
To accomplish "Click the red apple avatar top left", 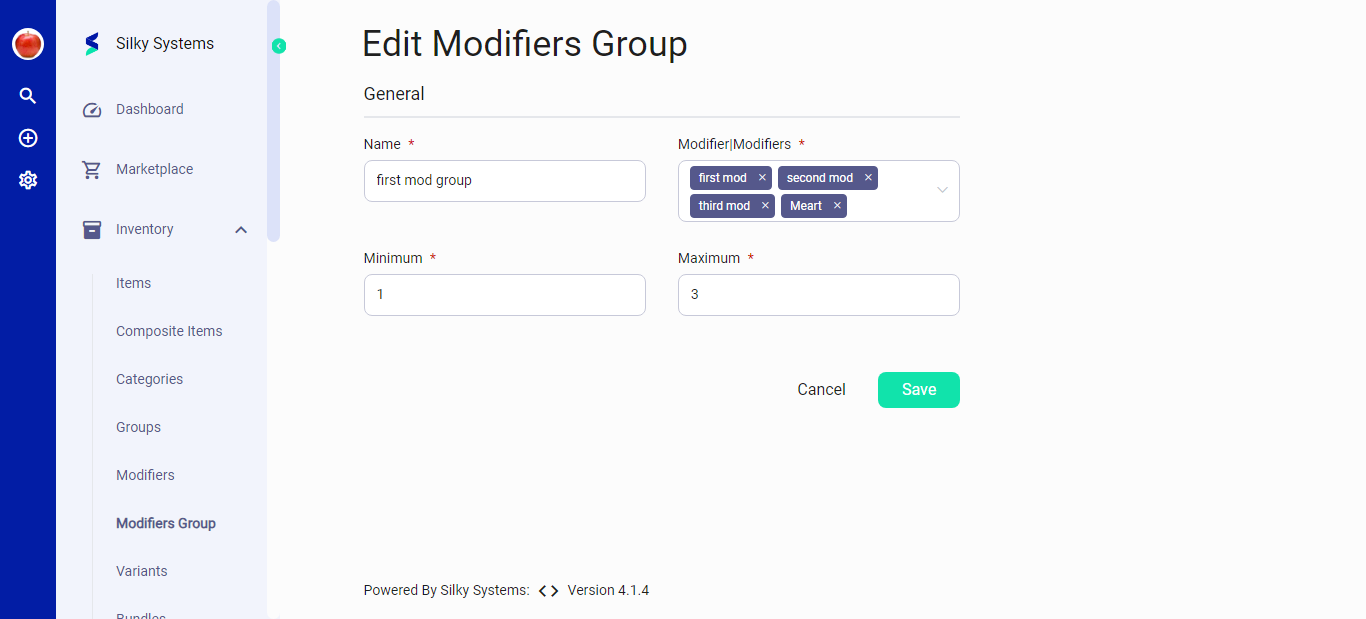I will point(27,44).
